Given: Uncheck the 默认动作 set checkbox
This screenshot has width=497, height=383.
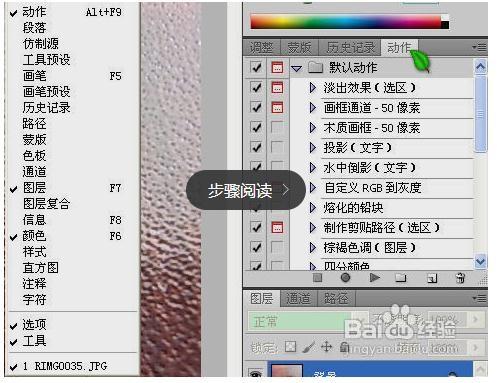Looking at the screenshot, I should coord(256,67).
